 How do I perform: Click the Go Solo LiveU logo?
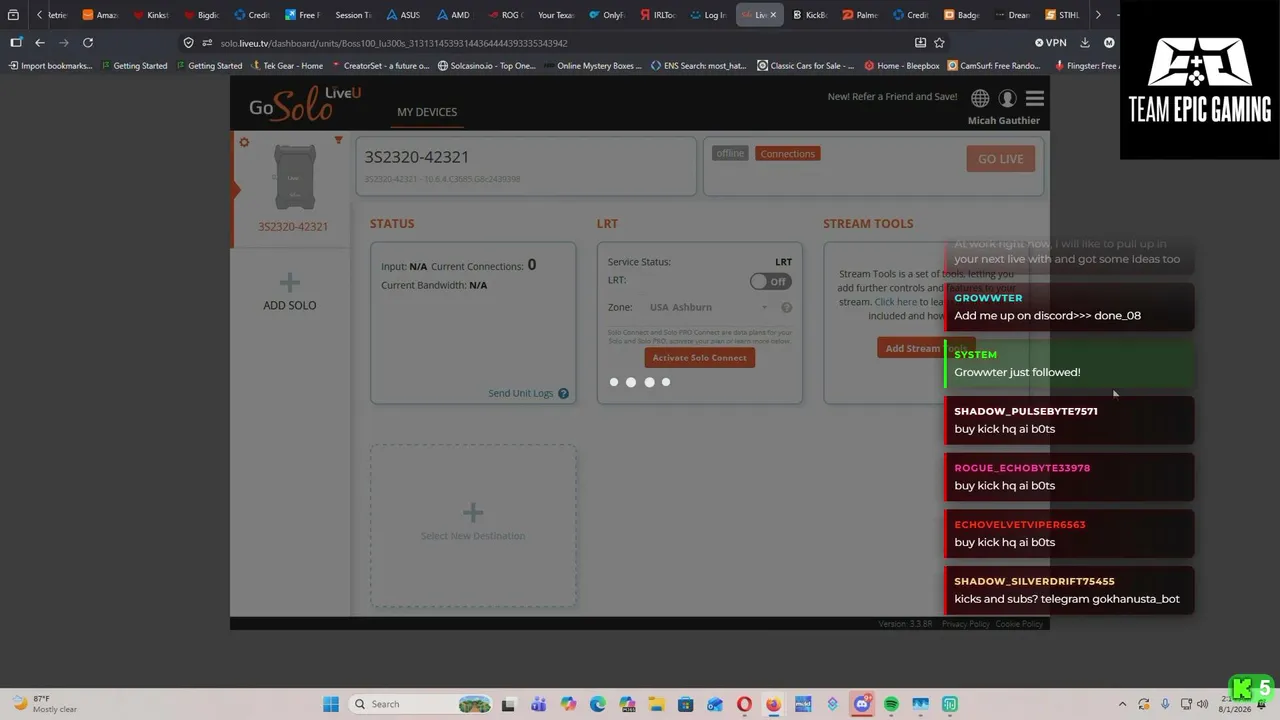[x=305, y=104]
